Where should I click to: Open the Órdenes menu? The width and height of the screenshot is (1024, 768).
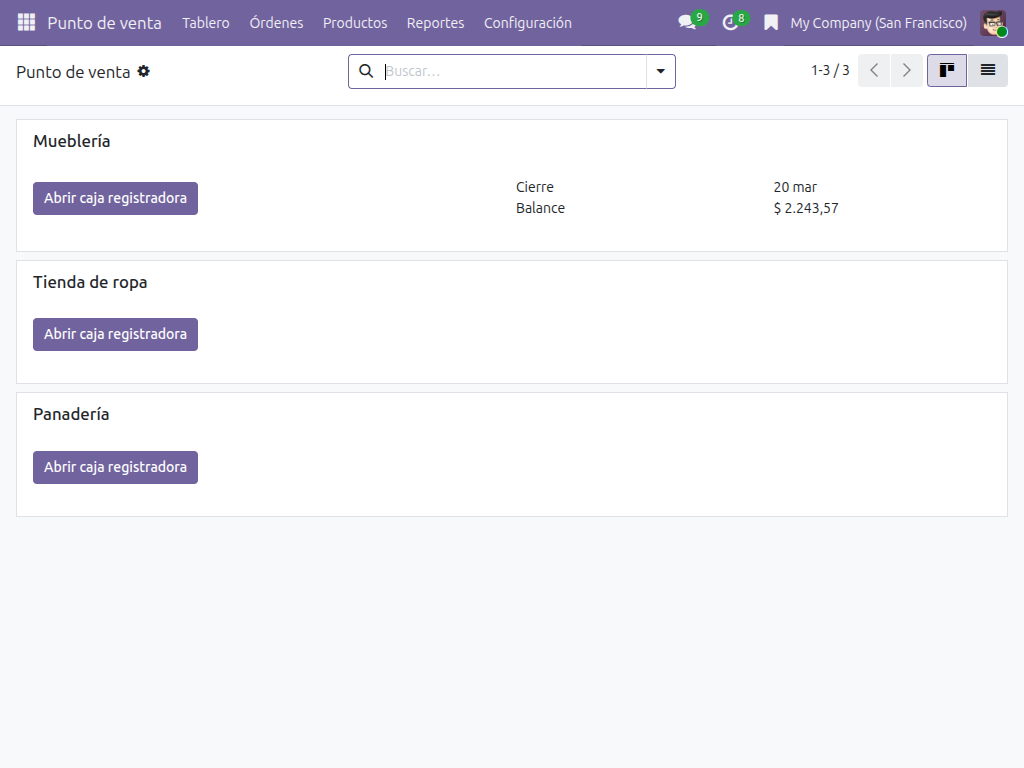click(276, 22)
